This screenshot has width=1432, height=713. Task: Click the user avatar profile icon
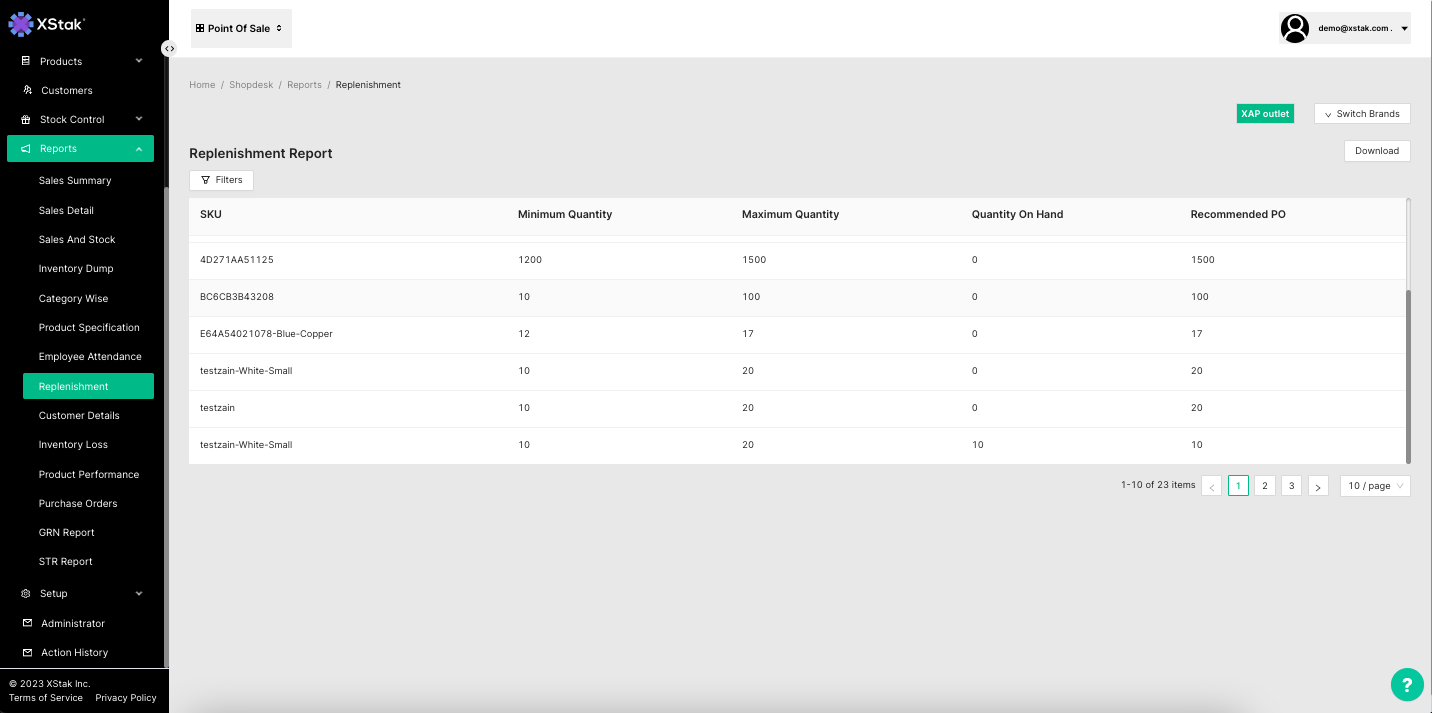tap(1295, 29)
